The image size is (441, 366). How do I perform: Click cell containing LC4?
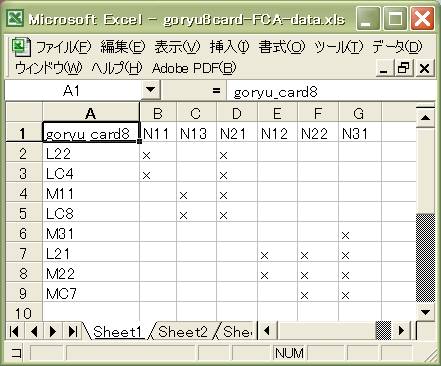coord(91,173)
